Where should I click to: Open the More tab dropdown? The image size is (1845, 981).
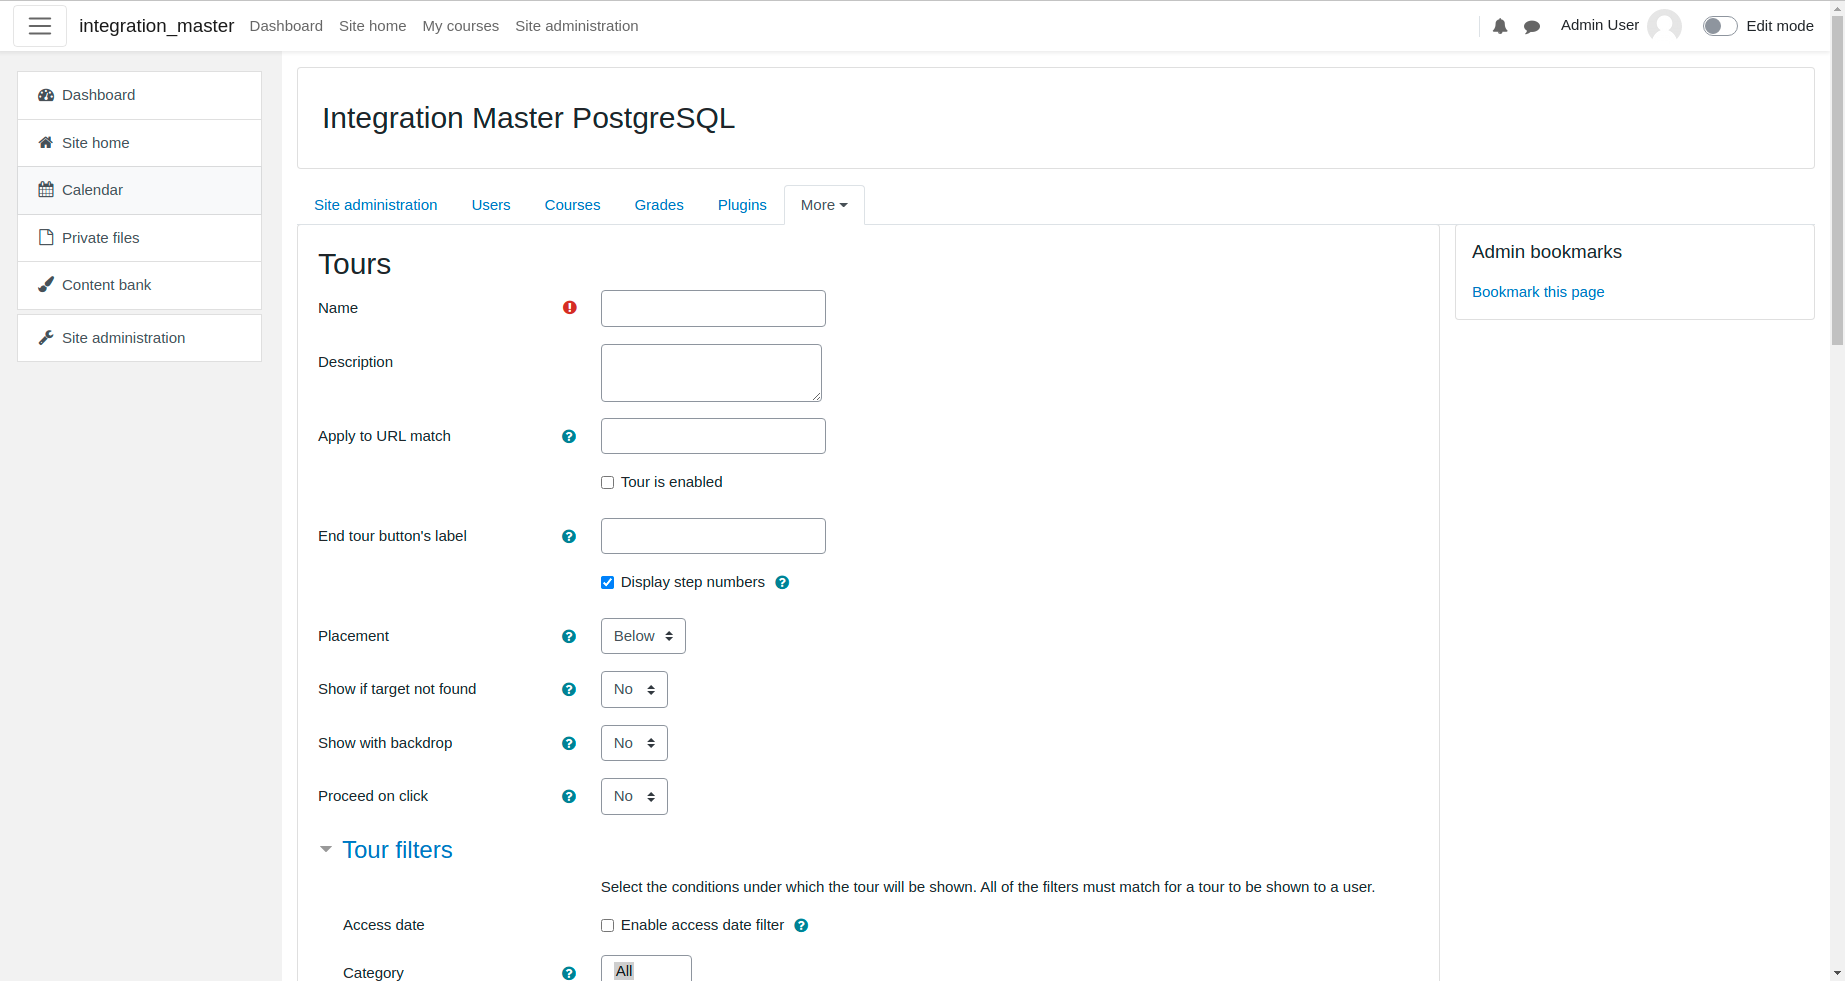[x=824, y=205]
